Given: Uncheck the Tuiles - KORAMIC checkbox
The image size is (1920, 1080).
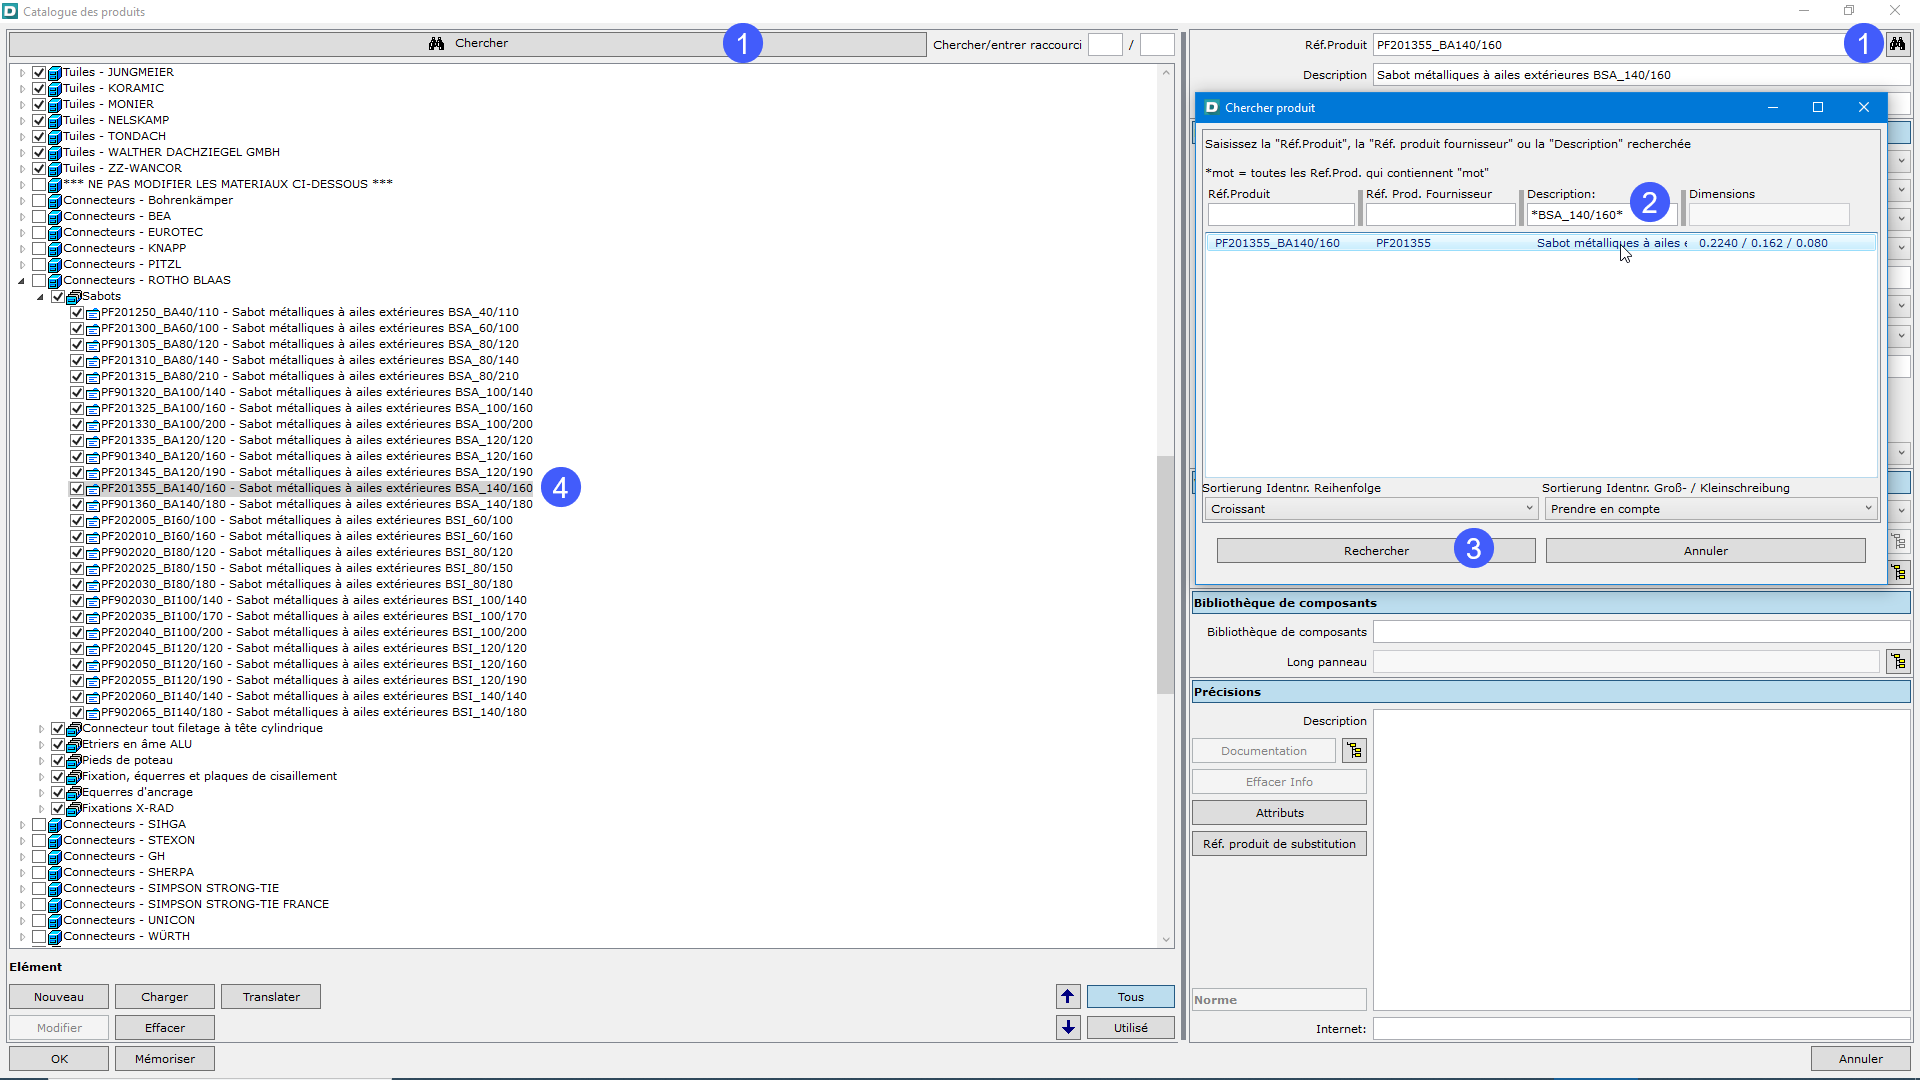Looking at the screenshot, I should (39, 88).
